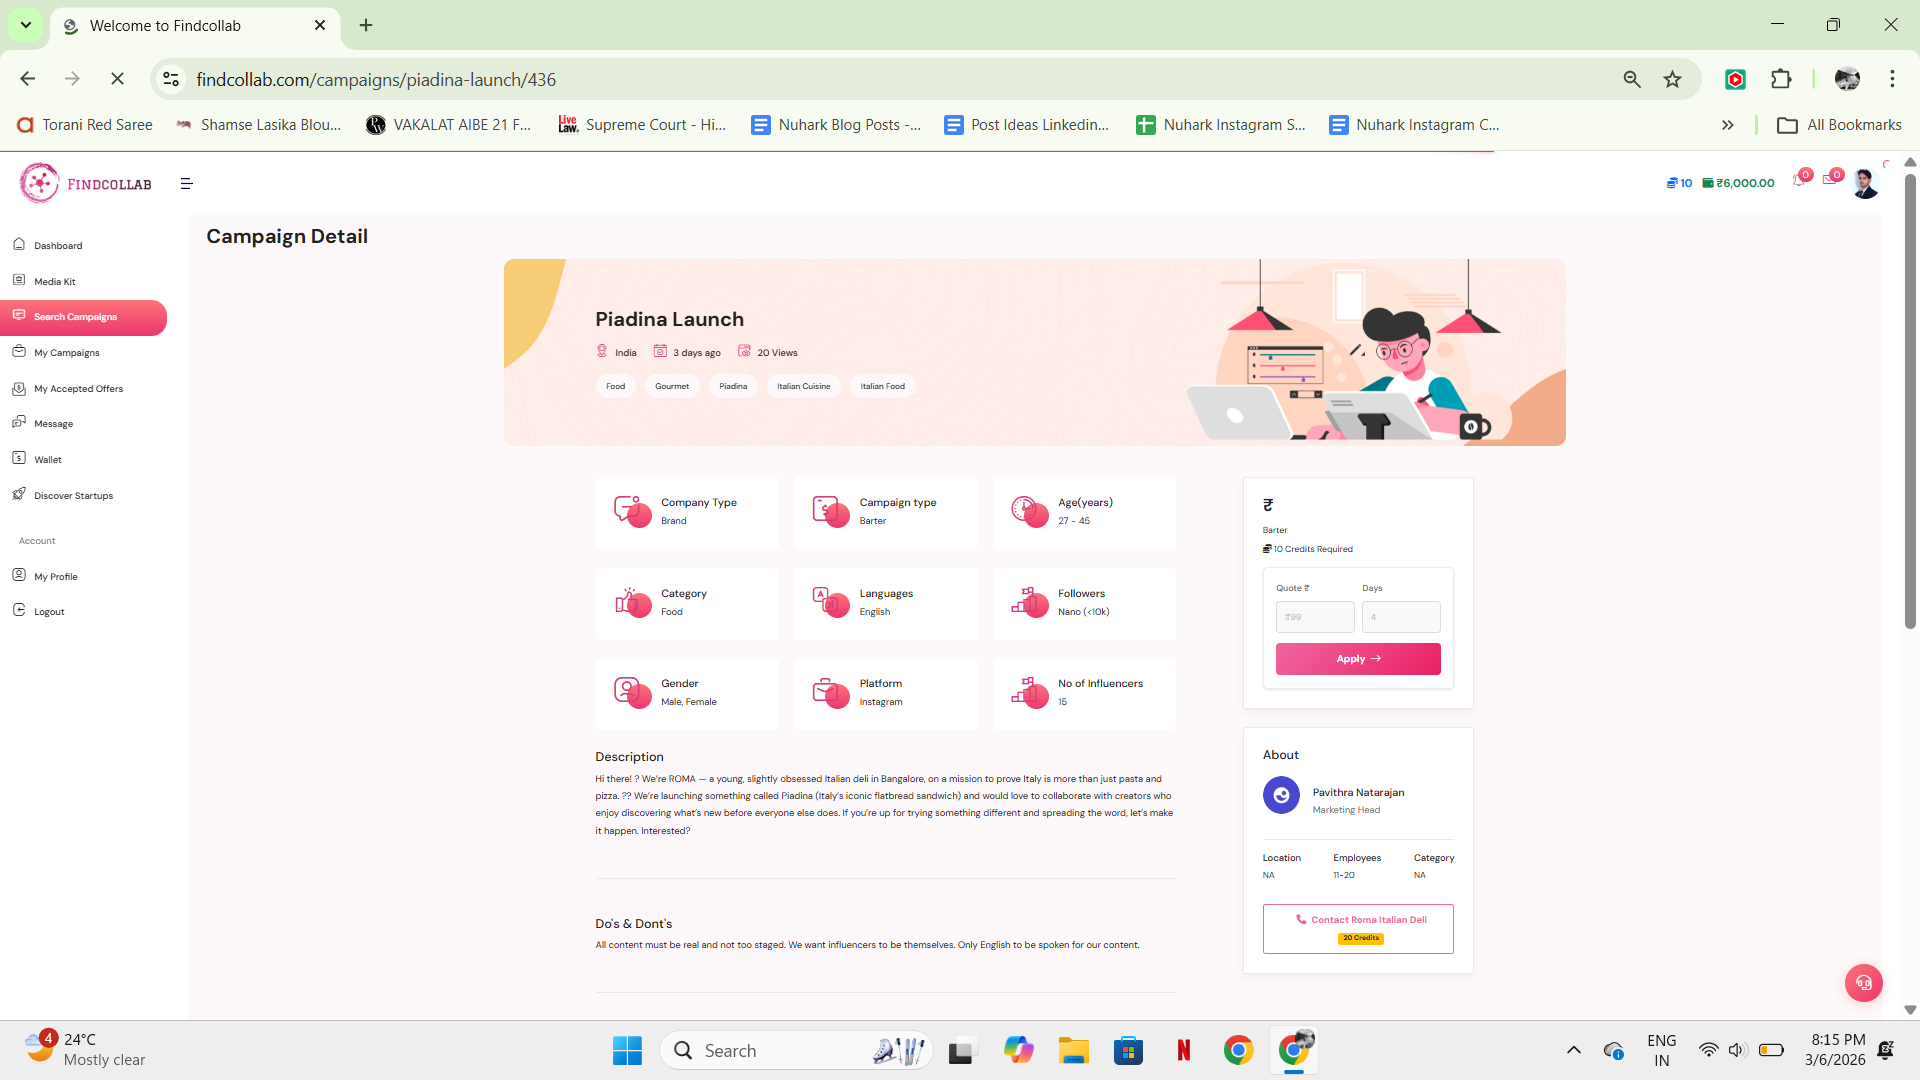Click the Languages card icon

point(831,602)
